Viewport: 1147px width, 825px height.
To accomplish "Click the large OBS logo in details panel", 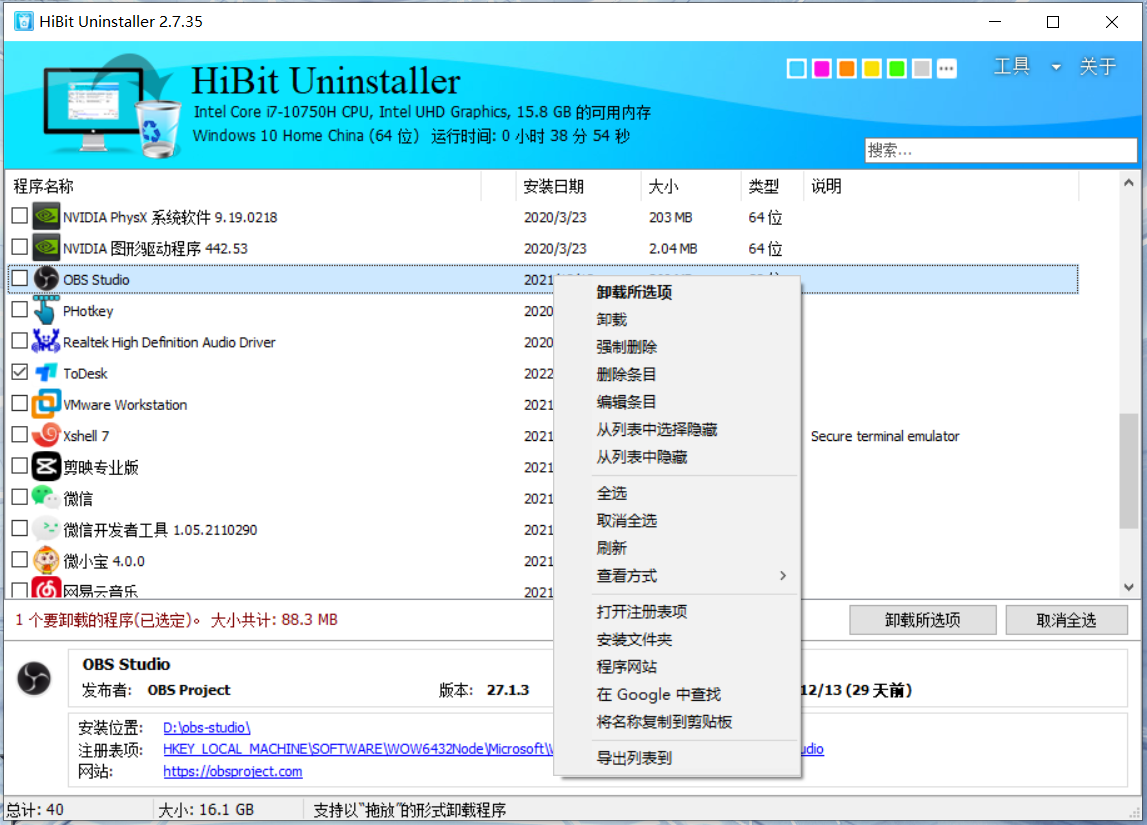I will click(x=34, y=678).
